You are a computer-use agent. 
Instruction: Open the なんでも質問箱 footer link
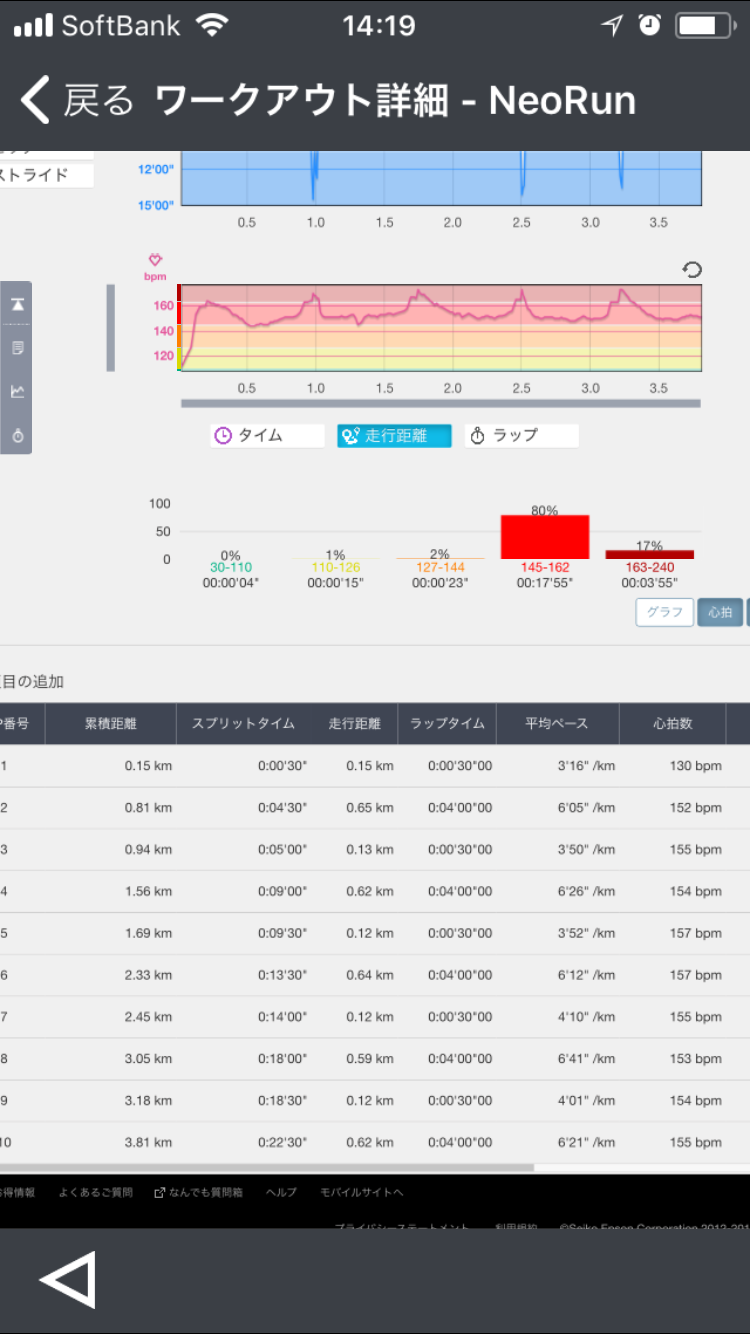[x=198, y=1192]
